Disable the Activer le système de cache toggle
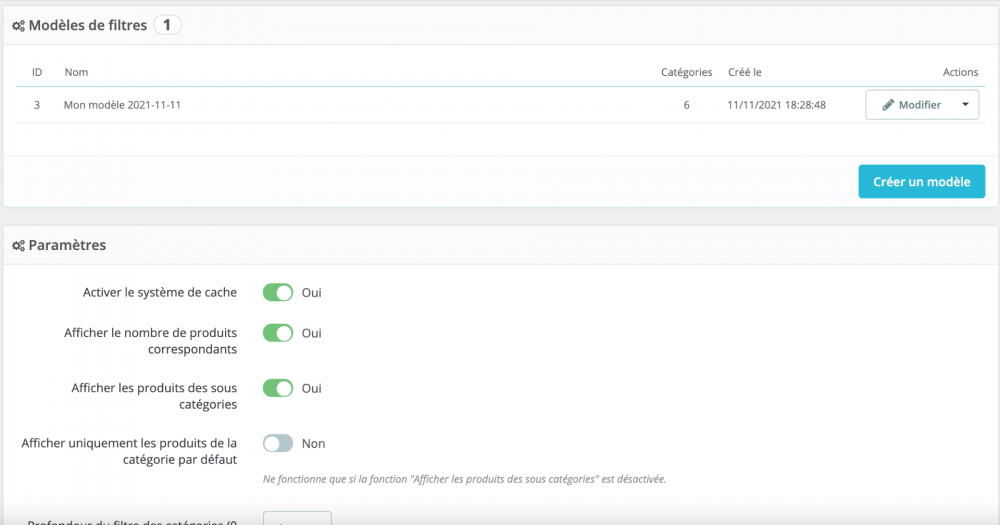The width and height of the screenshot is (1000, 525). [278, 293]
